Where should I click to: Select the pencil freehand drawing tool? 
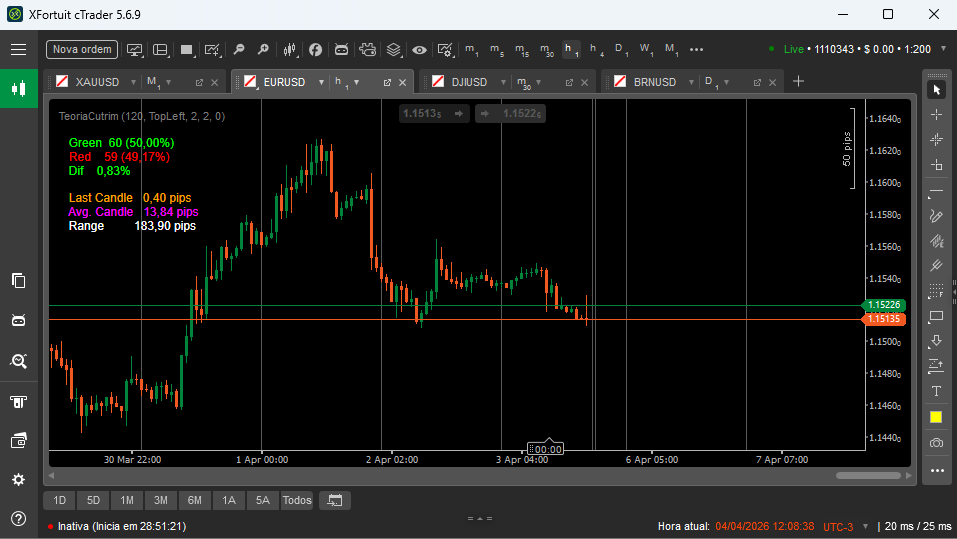(936, 215)
